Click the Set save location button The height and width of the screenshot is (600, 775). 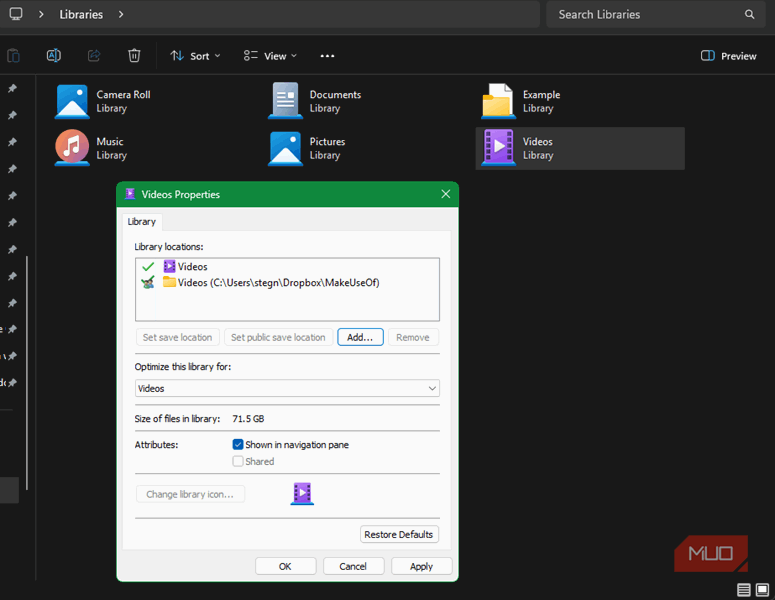(x=177, y=337)
